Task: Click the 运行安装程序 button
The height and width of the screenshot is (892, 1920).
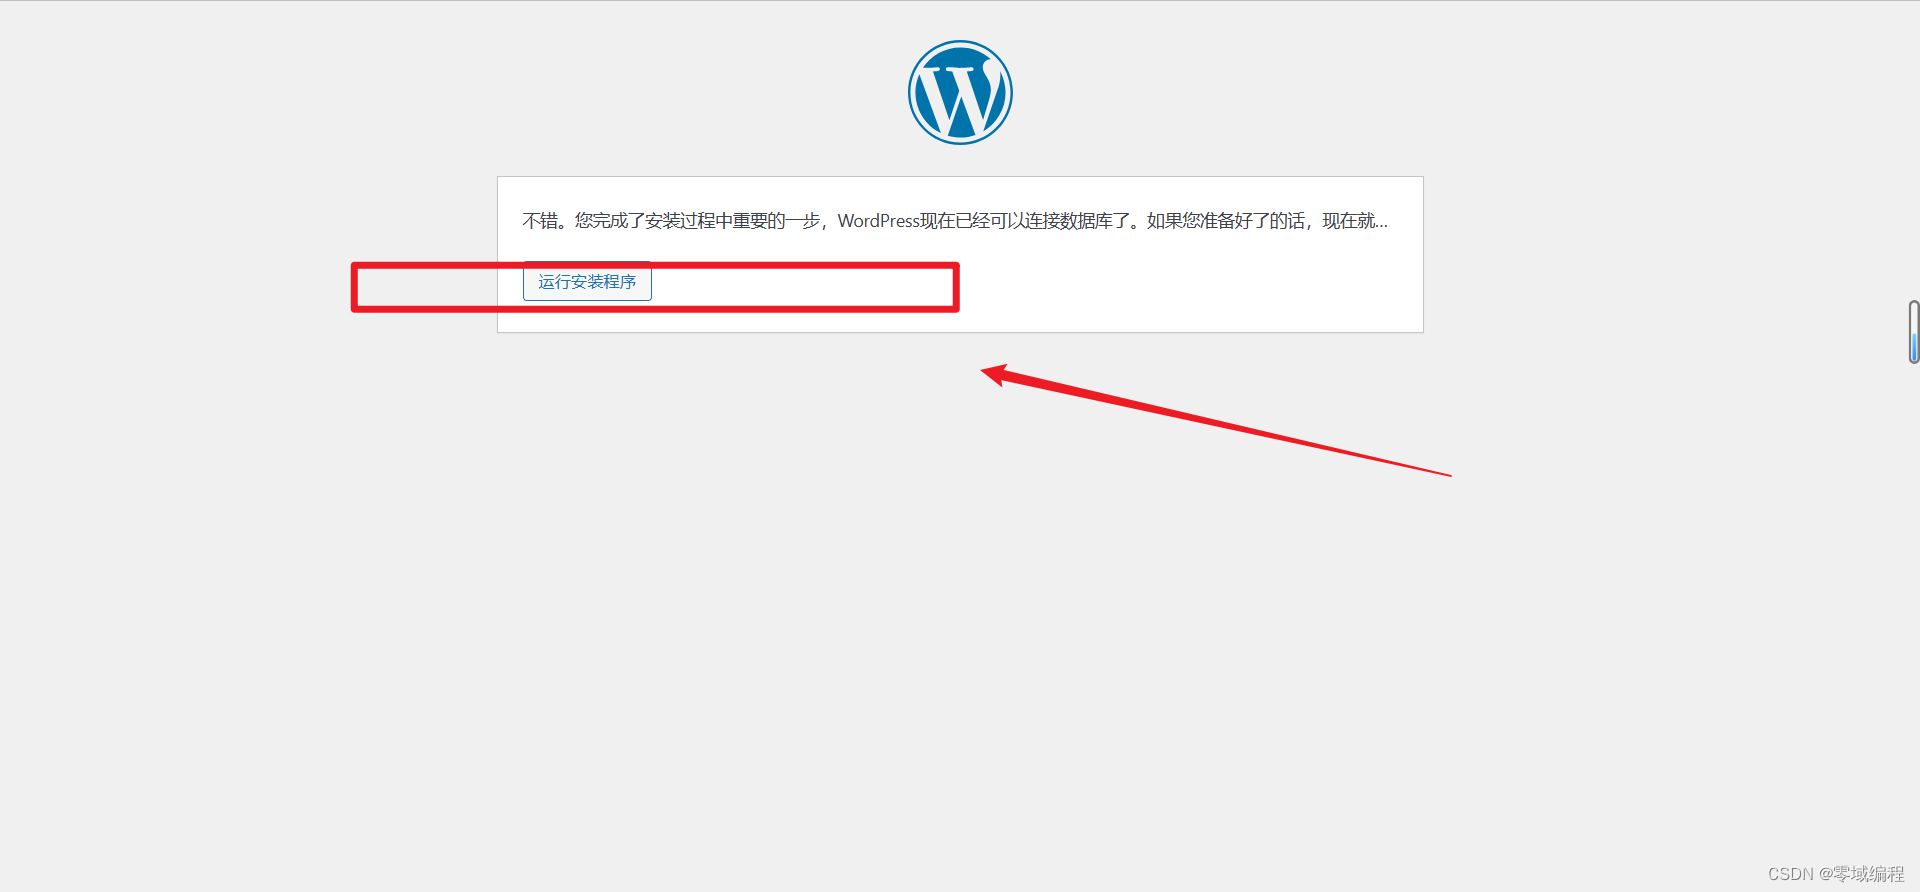Action: (587, 282)
